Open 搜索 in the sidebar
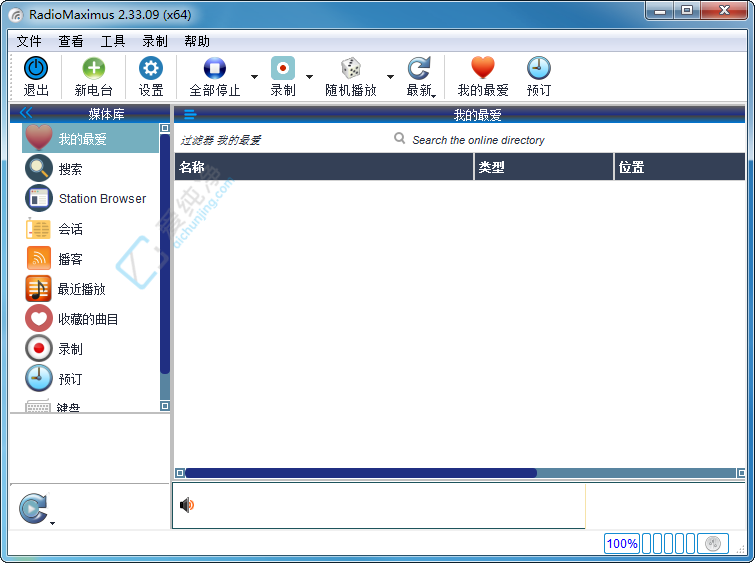 click(91, 169)
